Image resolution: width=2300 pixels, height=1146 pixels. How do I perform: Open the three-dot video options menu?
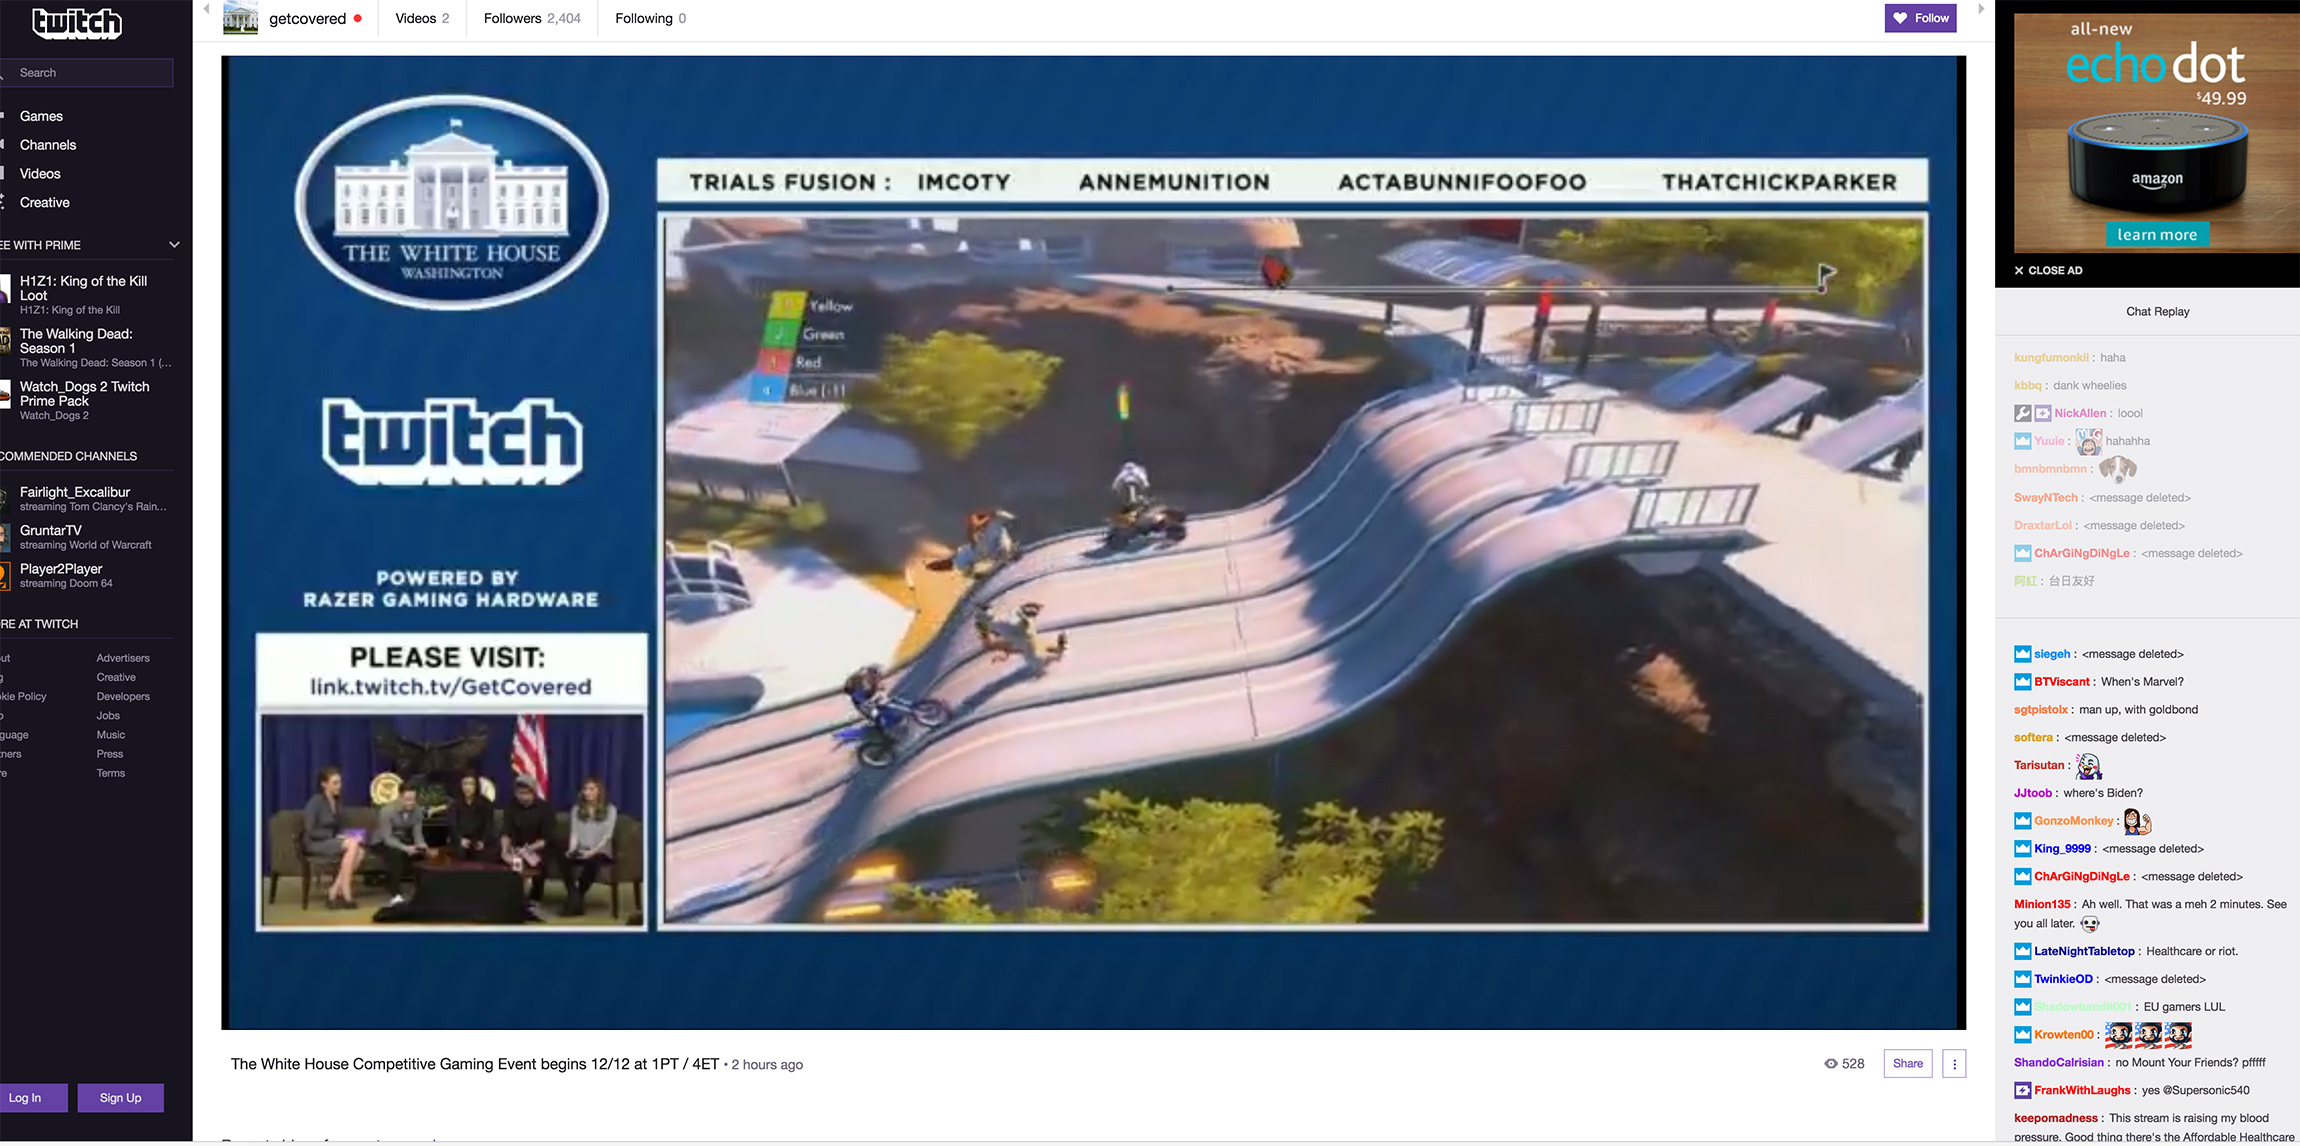(x=1954, y=1064)
